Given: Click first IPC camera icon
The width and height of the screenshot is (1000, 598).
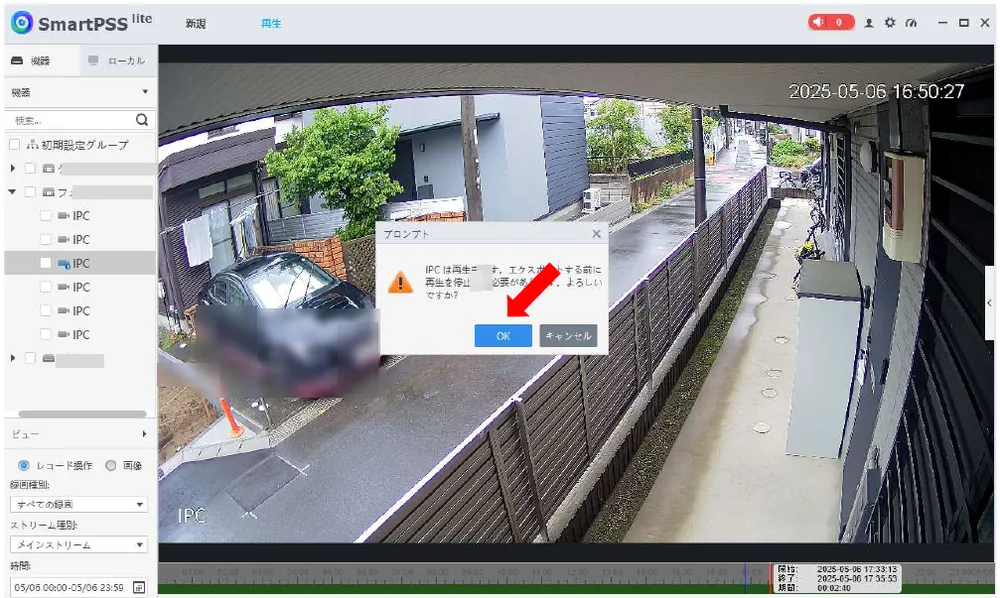Looking at the screenshot, I should [x=64, y=215].
